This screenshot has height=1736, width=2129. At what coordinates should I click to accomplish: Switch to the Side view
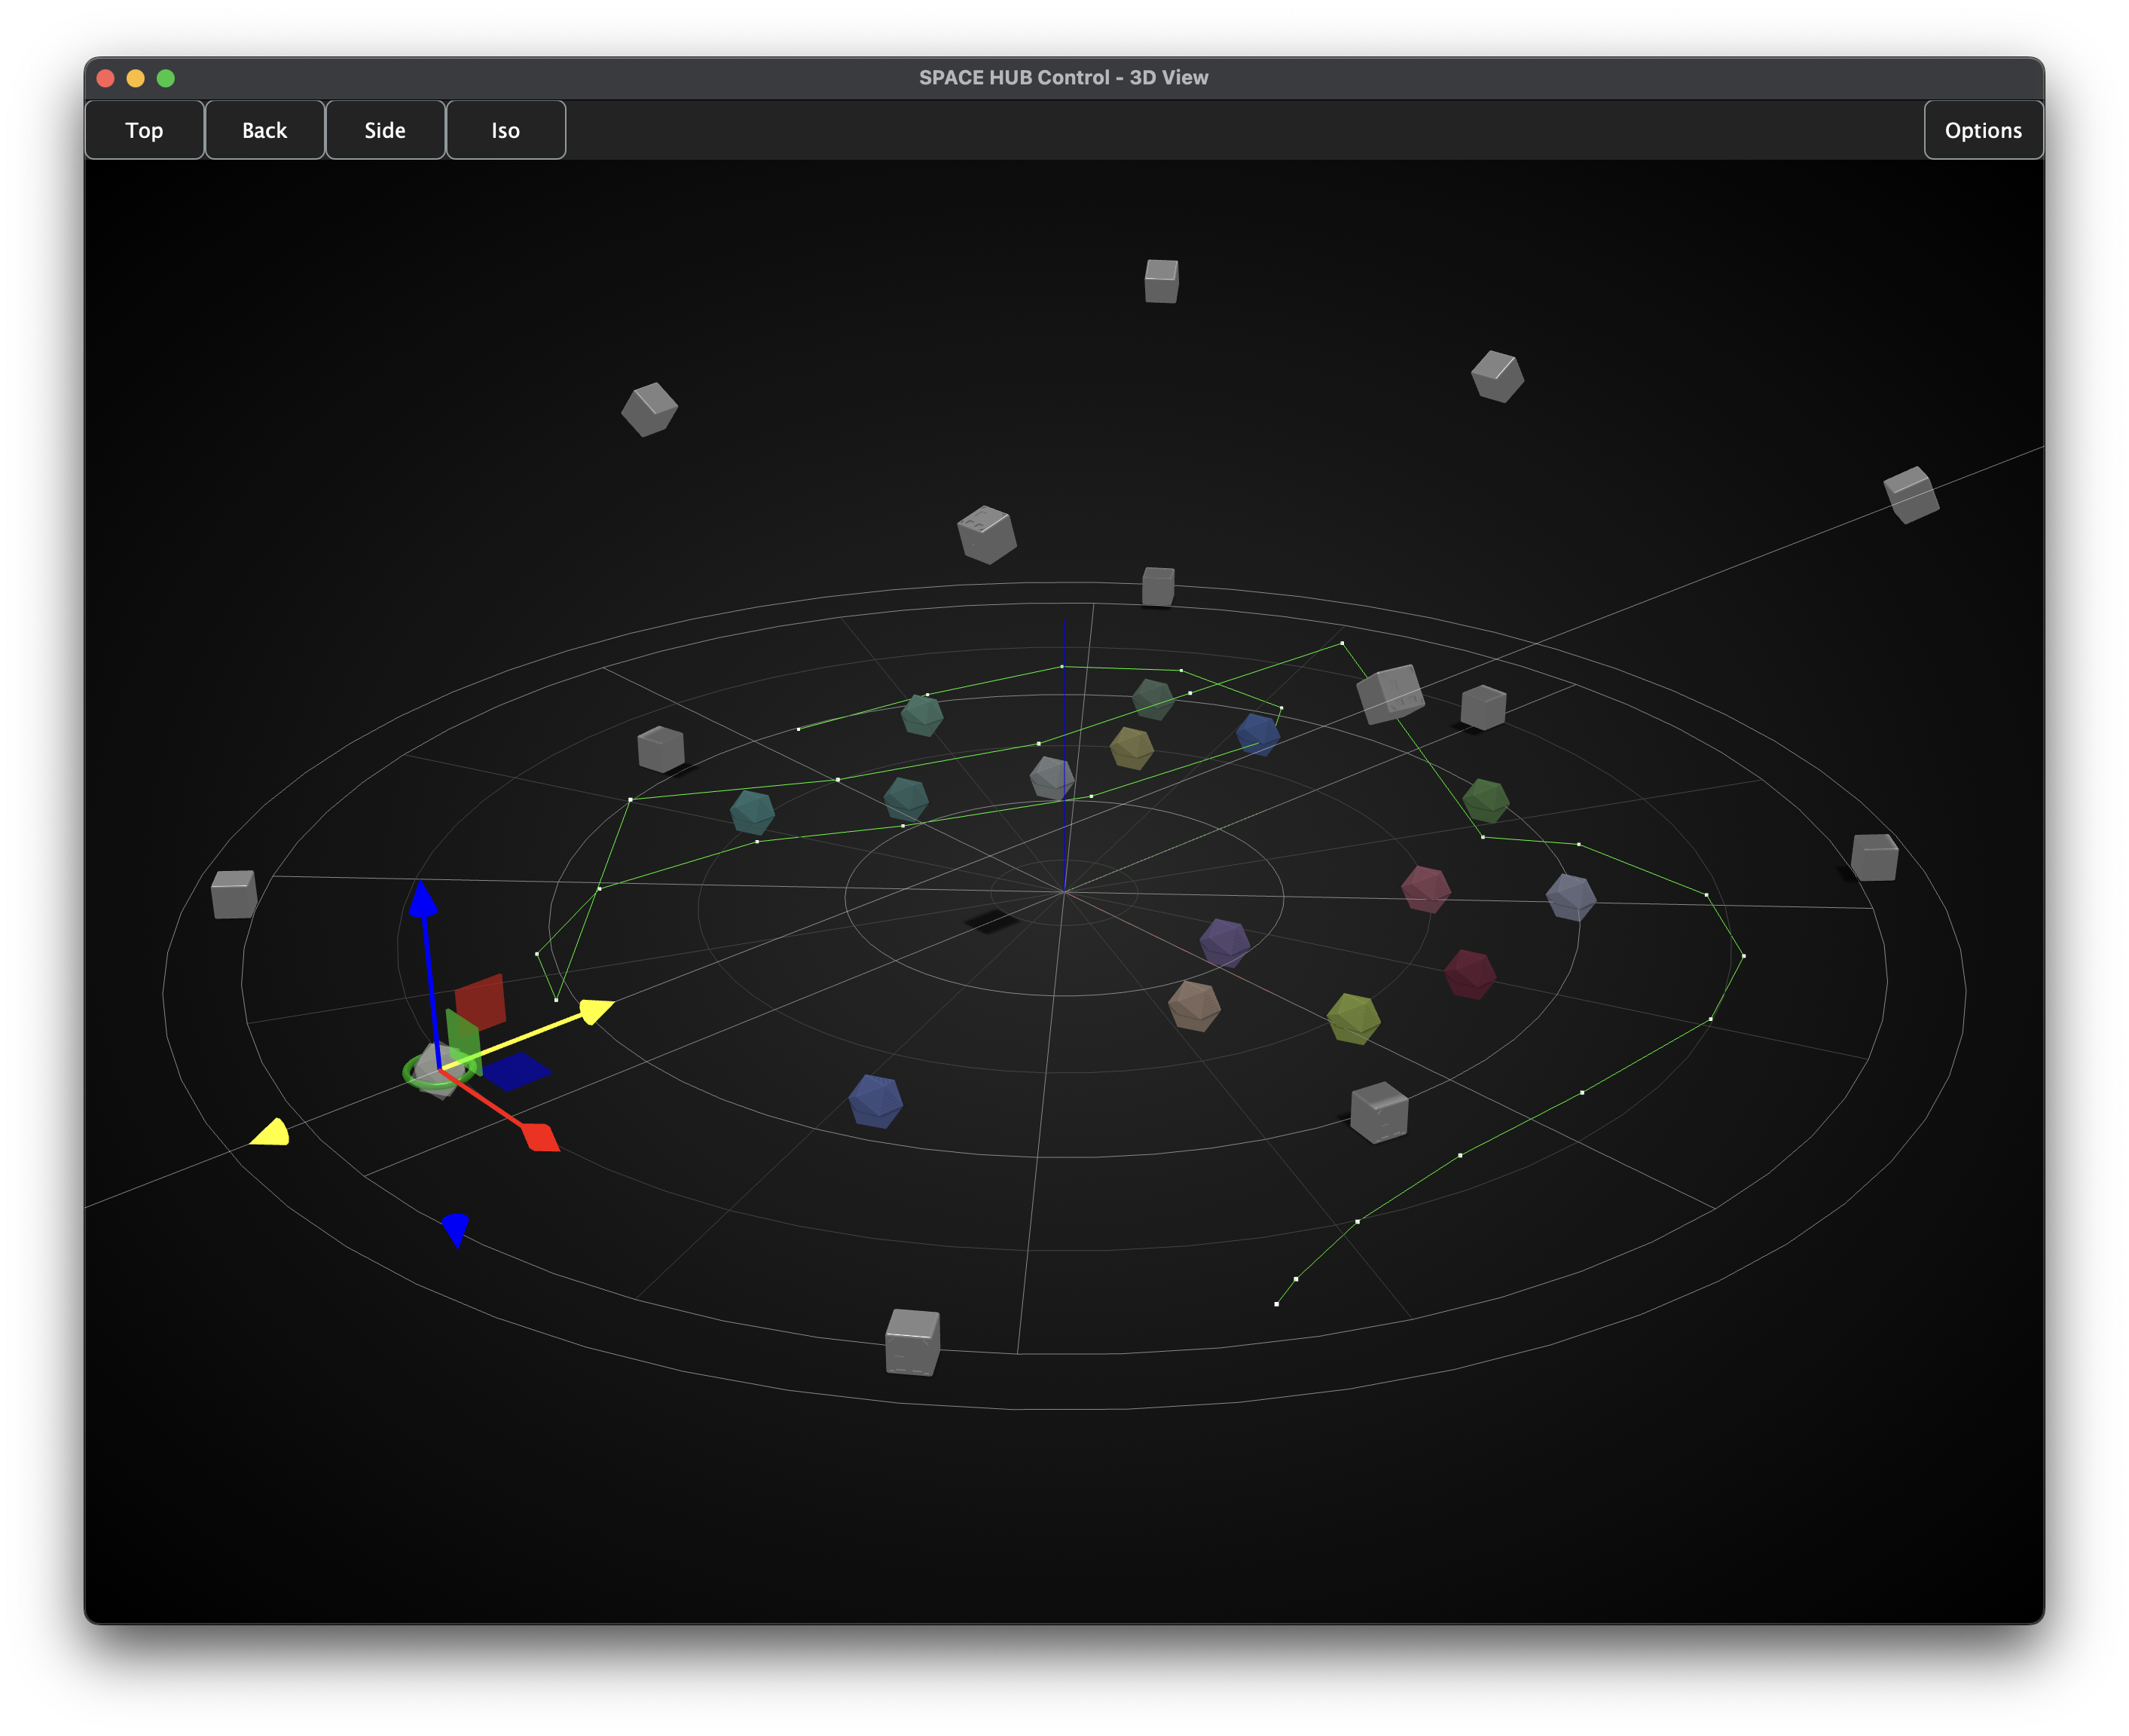pyautogui.click(x=385, y=130)
